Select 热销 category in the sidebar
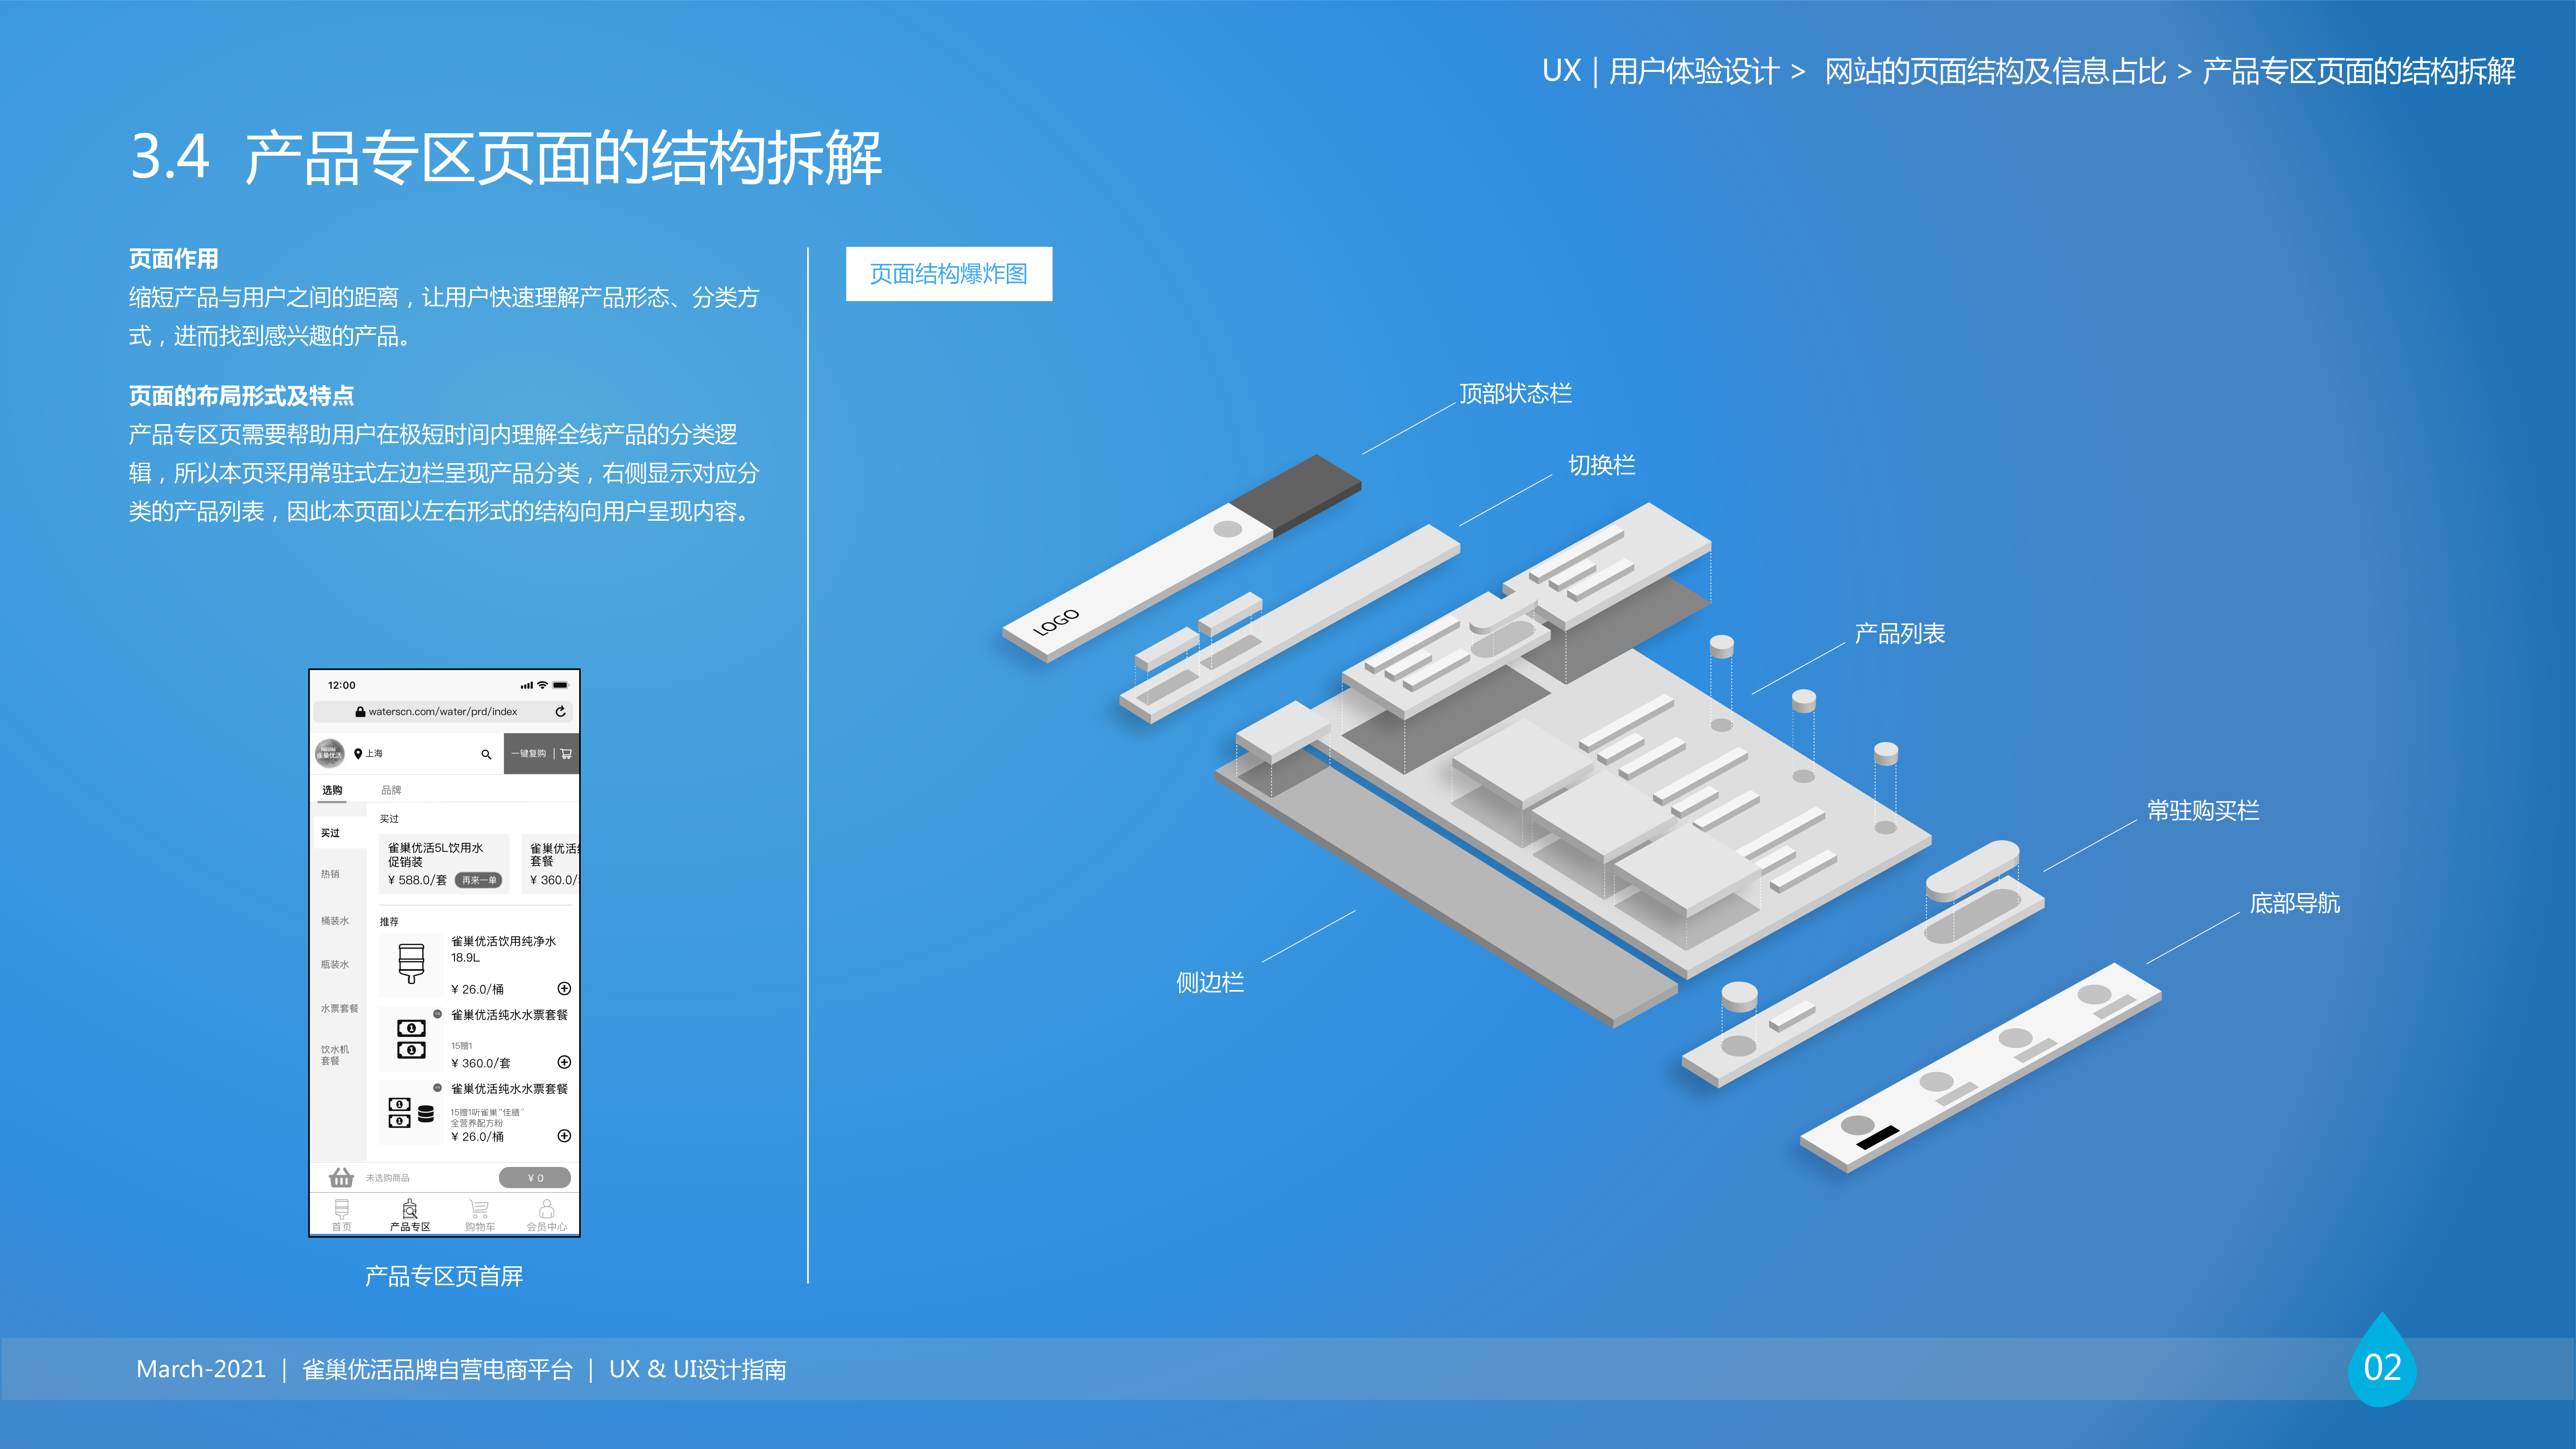Image resolution: width=2576 pixels, height=1449 pixels. coord(330,874)
